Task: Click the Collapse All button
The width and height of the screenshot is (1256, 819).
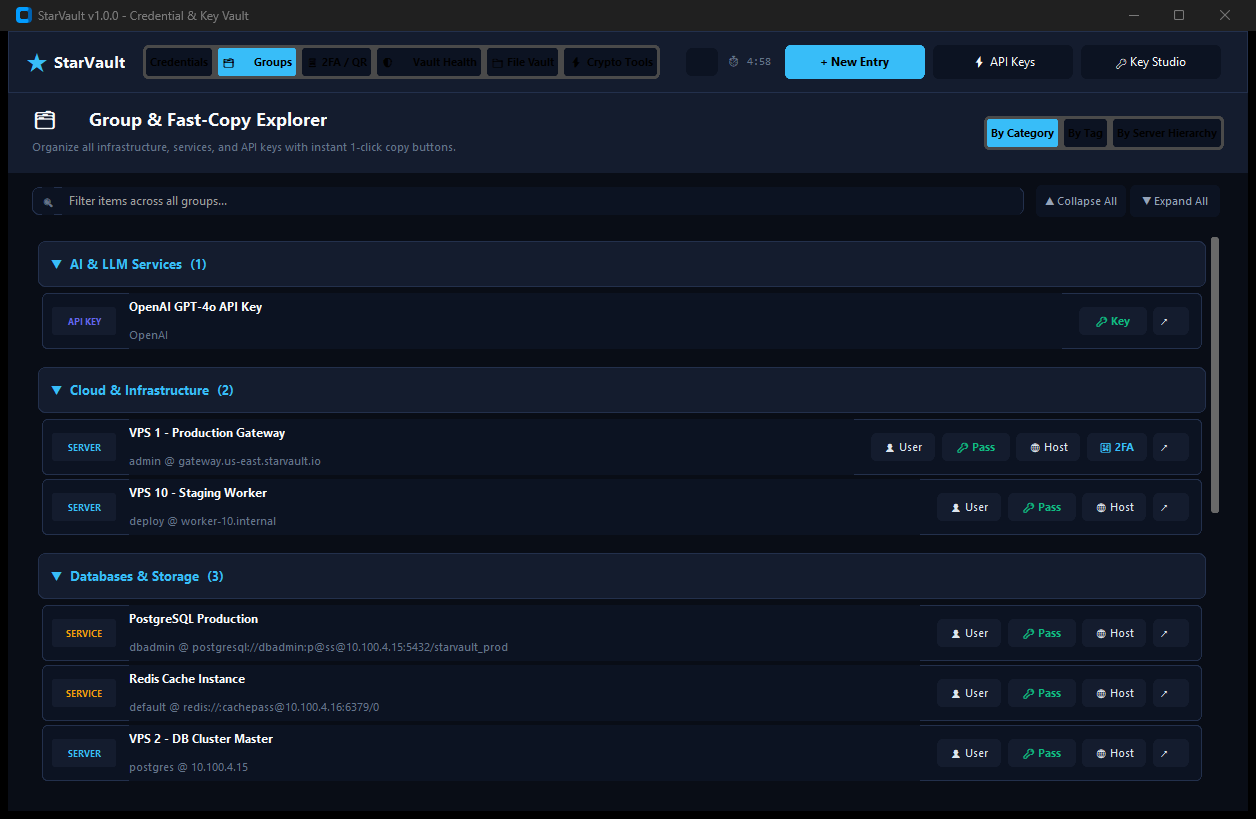Action: (1081, 201)
